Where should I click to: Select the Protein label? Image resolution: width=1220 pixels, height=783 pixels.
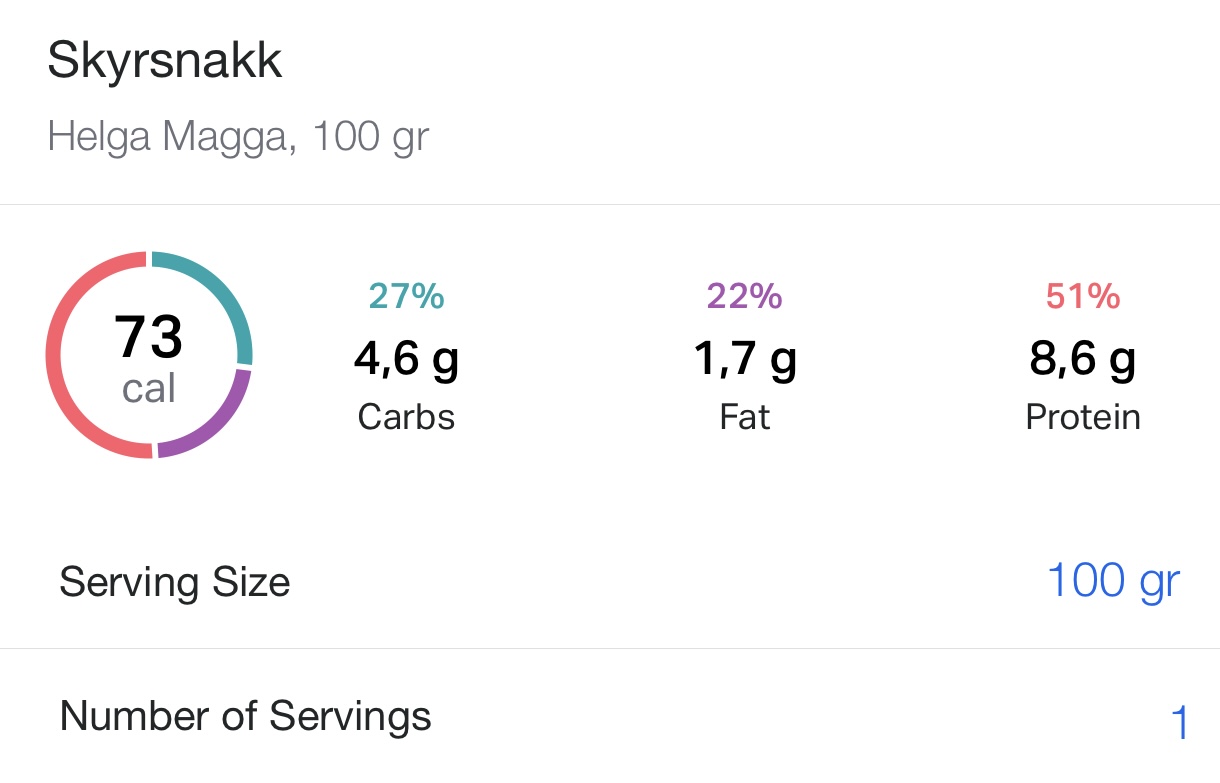pos(1082,417)
